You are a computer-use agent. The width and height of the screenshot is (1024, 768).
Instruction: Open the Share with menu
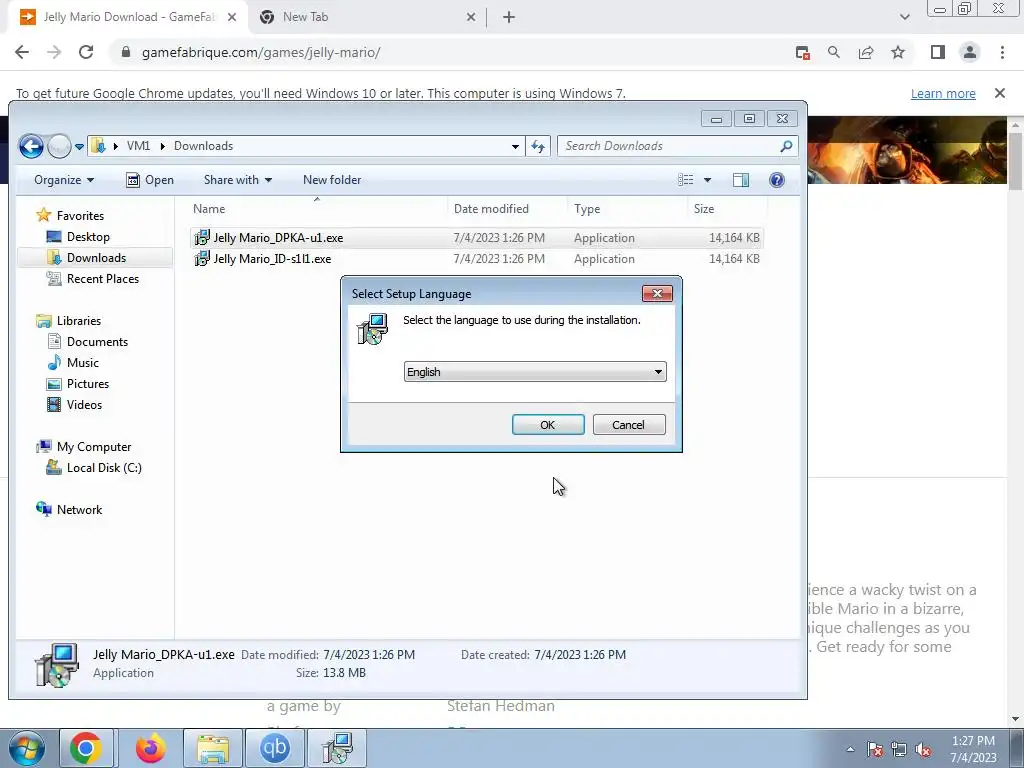[238, 180]
